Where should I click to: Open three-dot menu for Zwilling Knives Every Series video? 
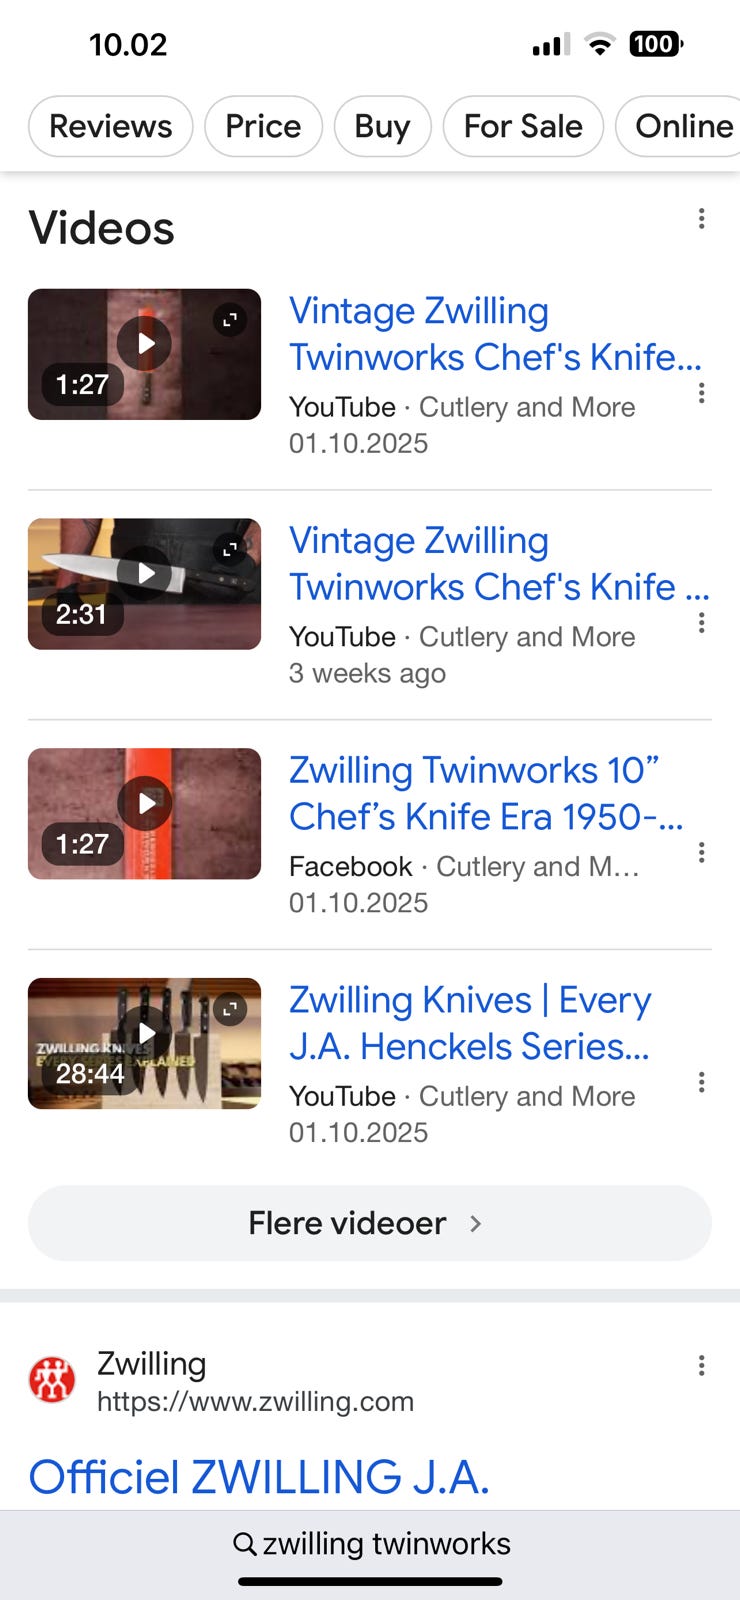pyautogui.click(x=702, y=1082)
